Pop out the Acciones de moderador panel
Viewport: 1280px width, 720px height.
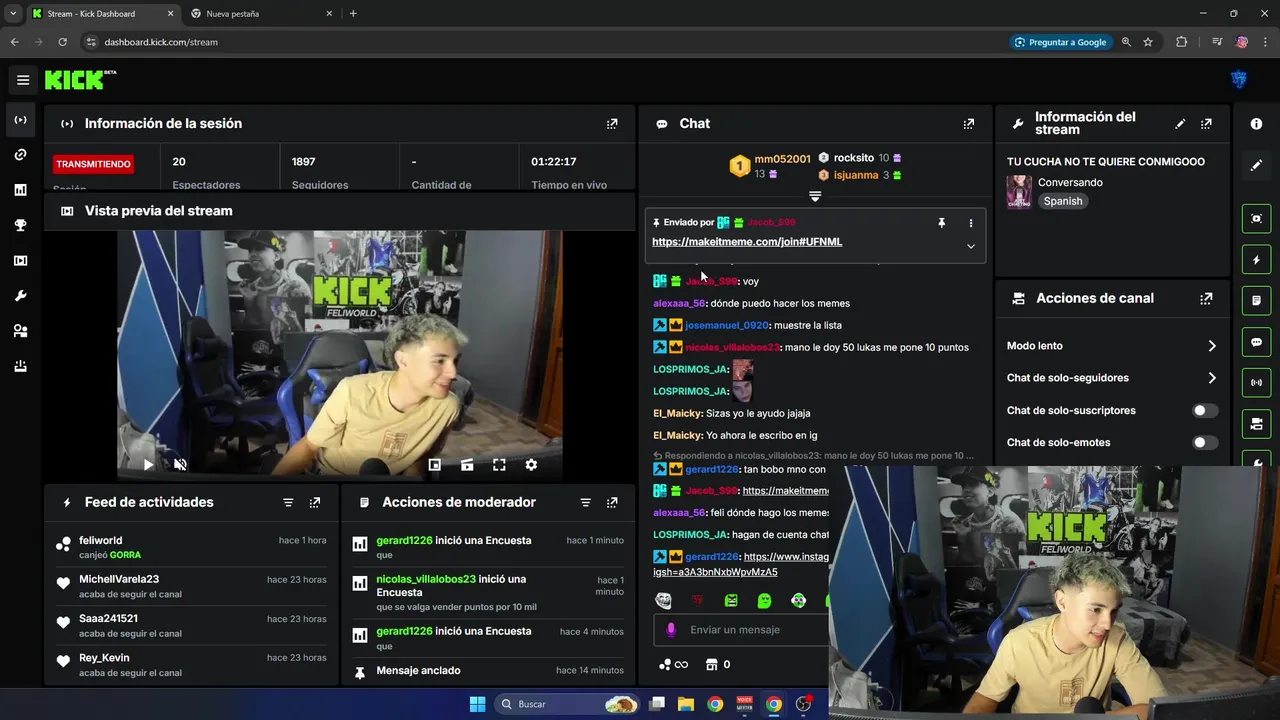612,502
